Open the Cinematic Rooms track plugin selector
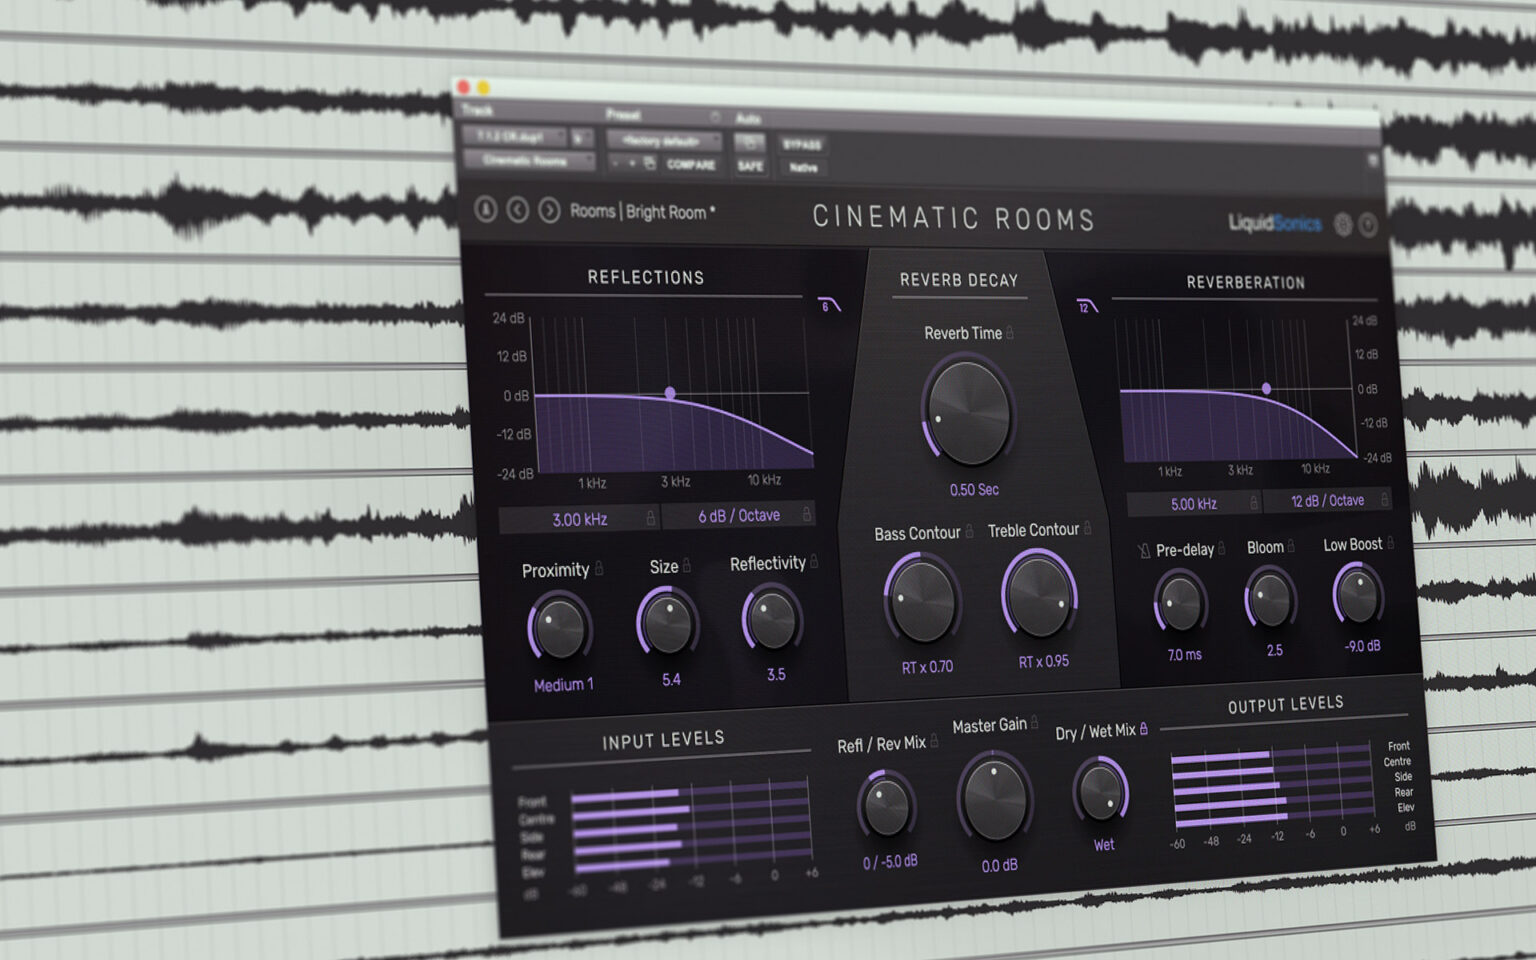Image resolution: width=1536 pixels, height=960 pixels. pyautogui.click(x=527, y=160)
